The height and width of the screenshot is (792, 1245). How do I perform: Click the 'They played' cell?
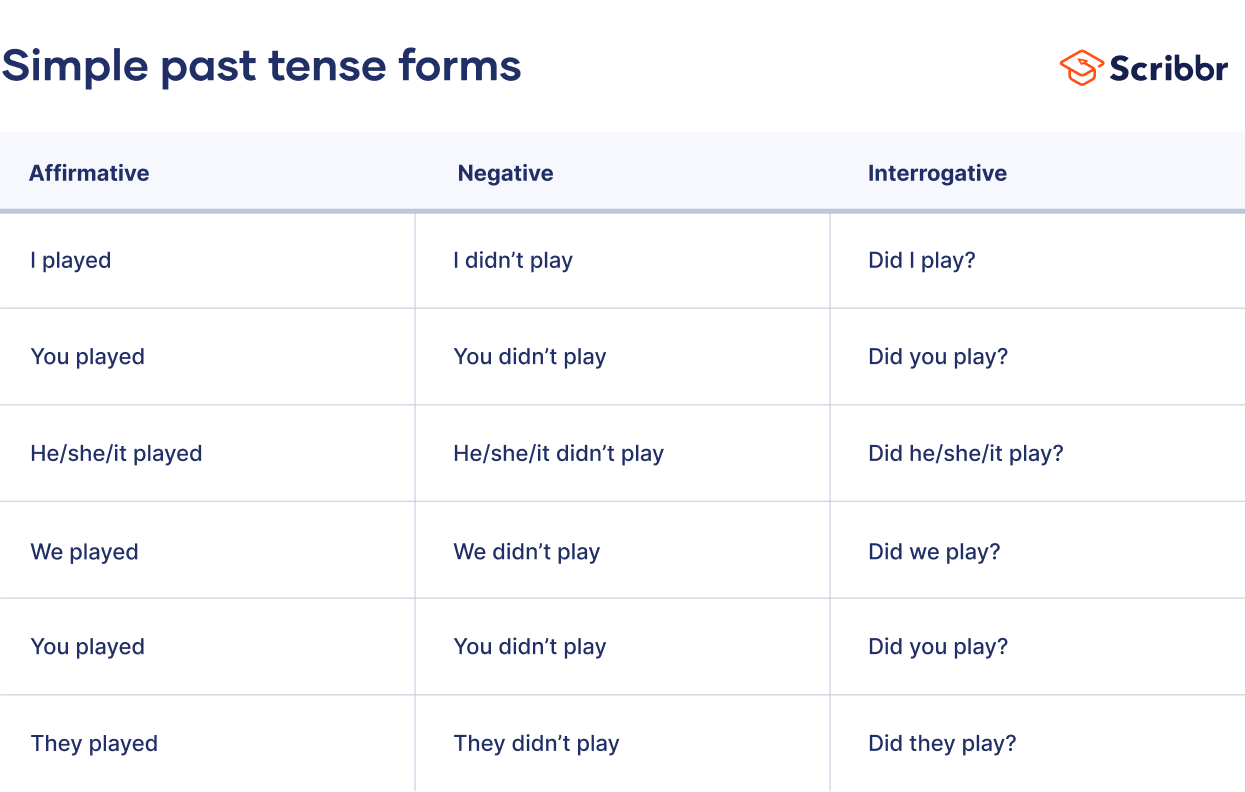point(94,744)
